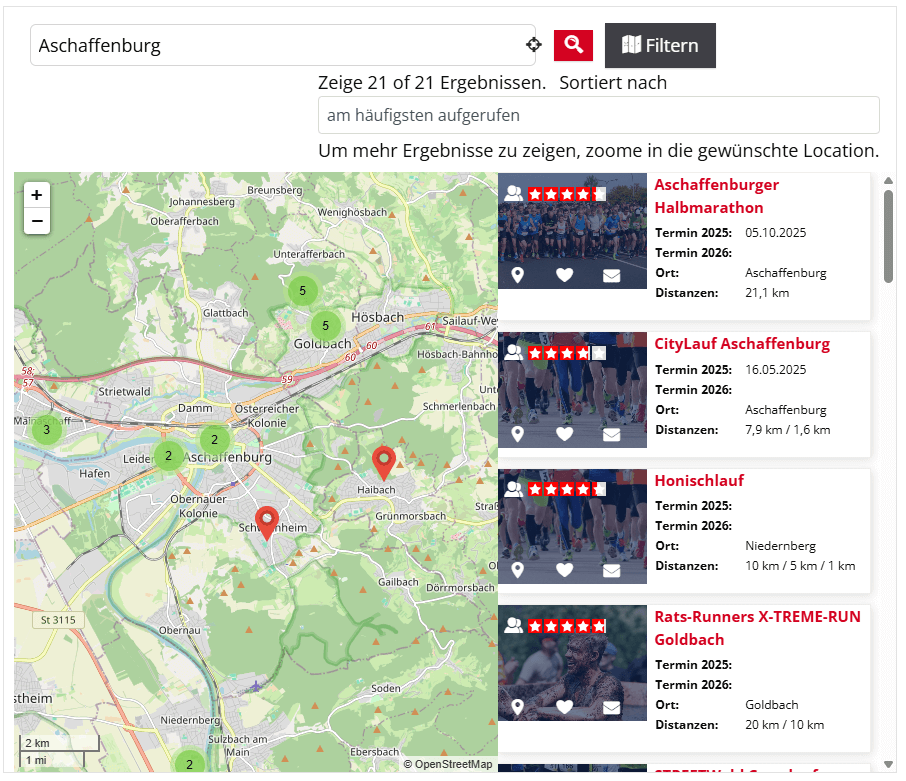Click the location pin icon on Aschaffenburger Halbmarathon

point(518,274)
